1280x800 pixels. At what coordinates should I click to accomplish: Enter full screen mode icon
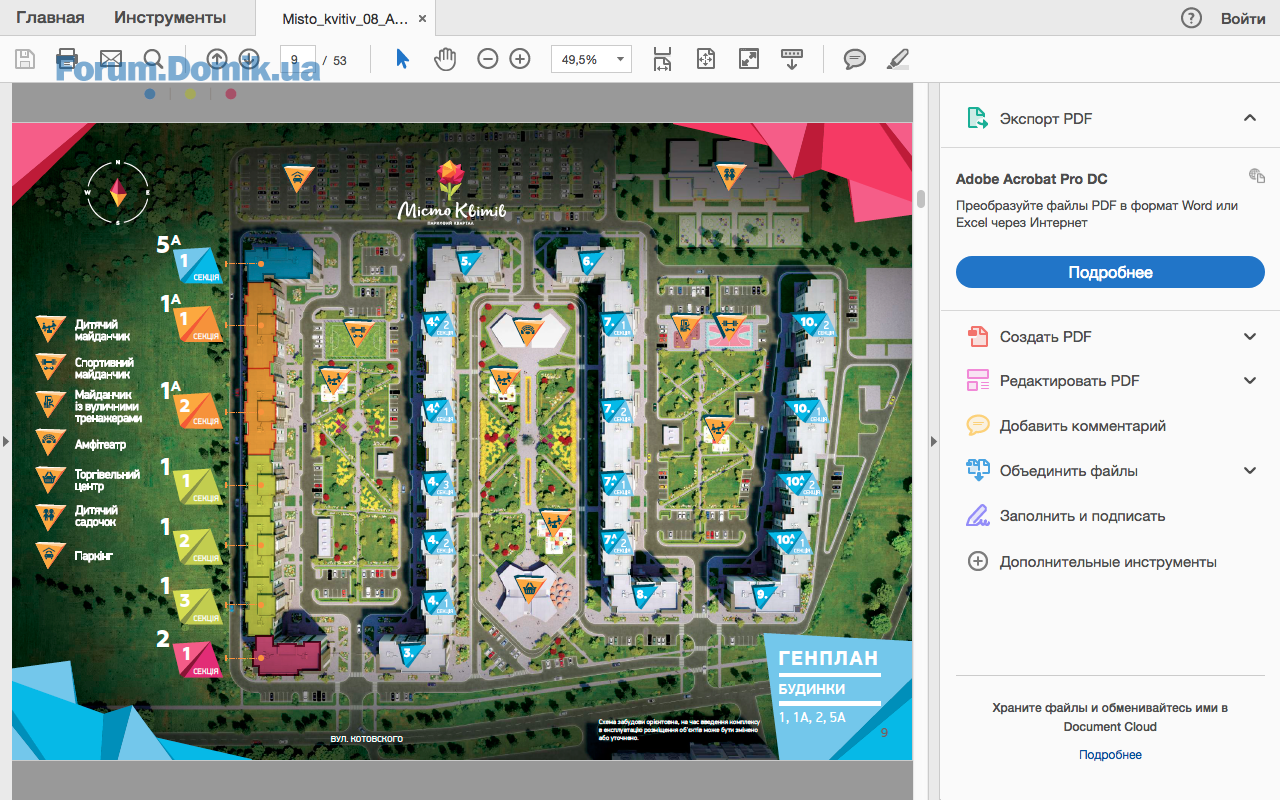[749, 59]
